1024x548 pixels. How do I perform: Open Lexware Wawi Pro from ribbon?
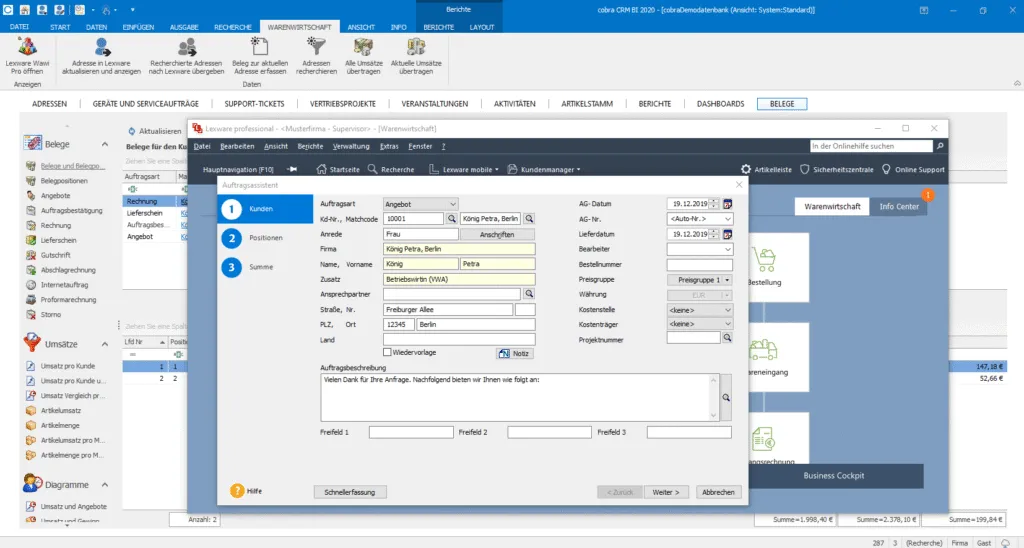tap(27, 56)
